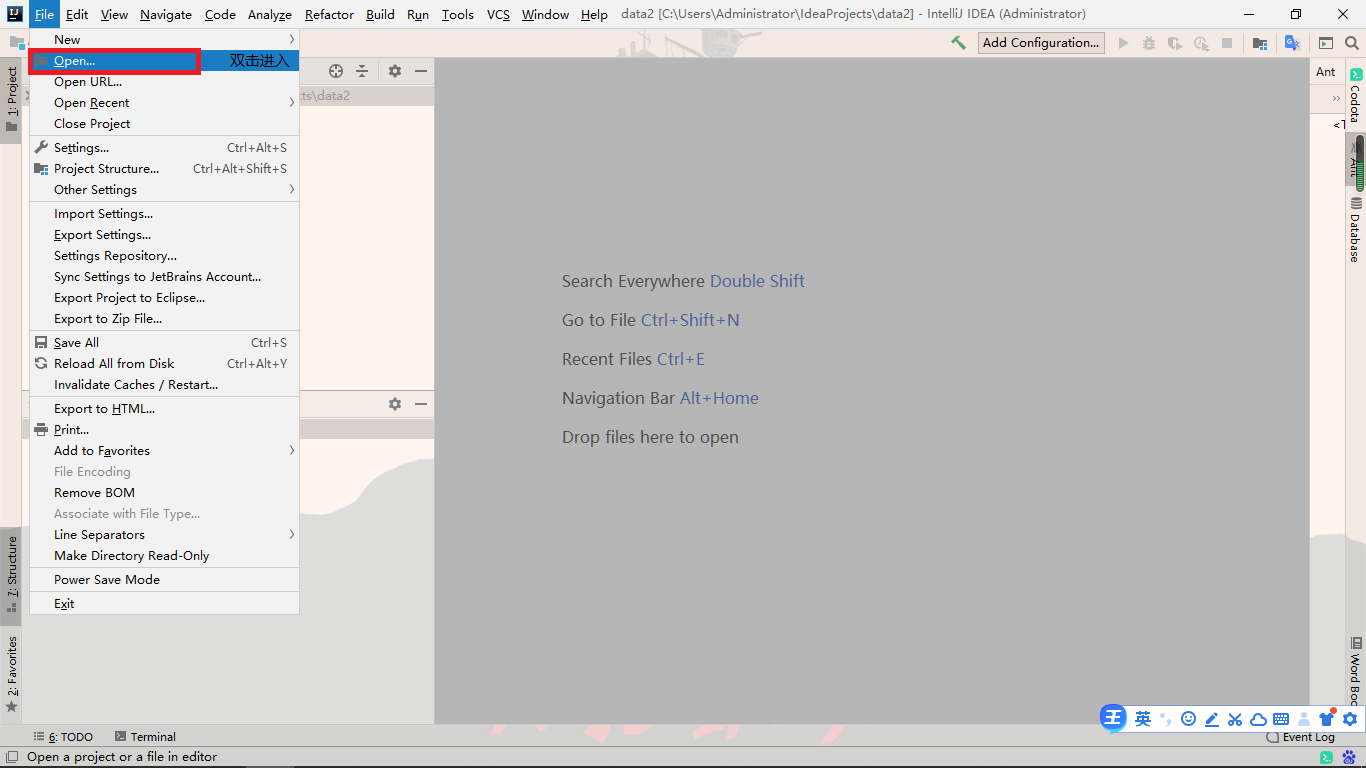The image size is (1366, 768).
Task: Expand the Other Settings submenu arrow
Action: pyautogui.click(x=292, y=190)
